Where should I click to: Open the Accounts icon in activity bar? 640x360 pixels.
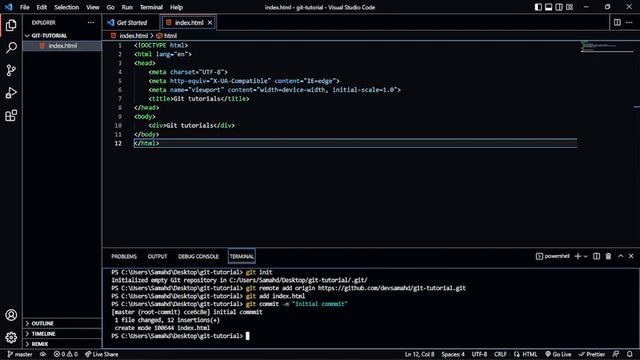point(11,315)
